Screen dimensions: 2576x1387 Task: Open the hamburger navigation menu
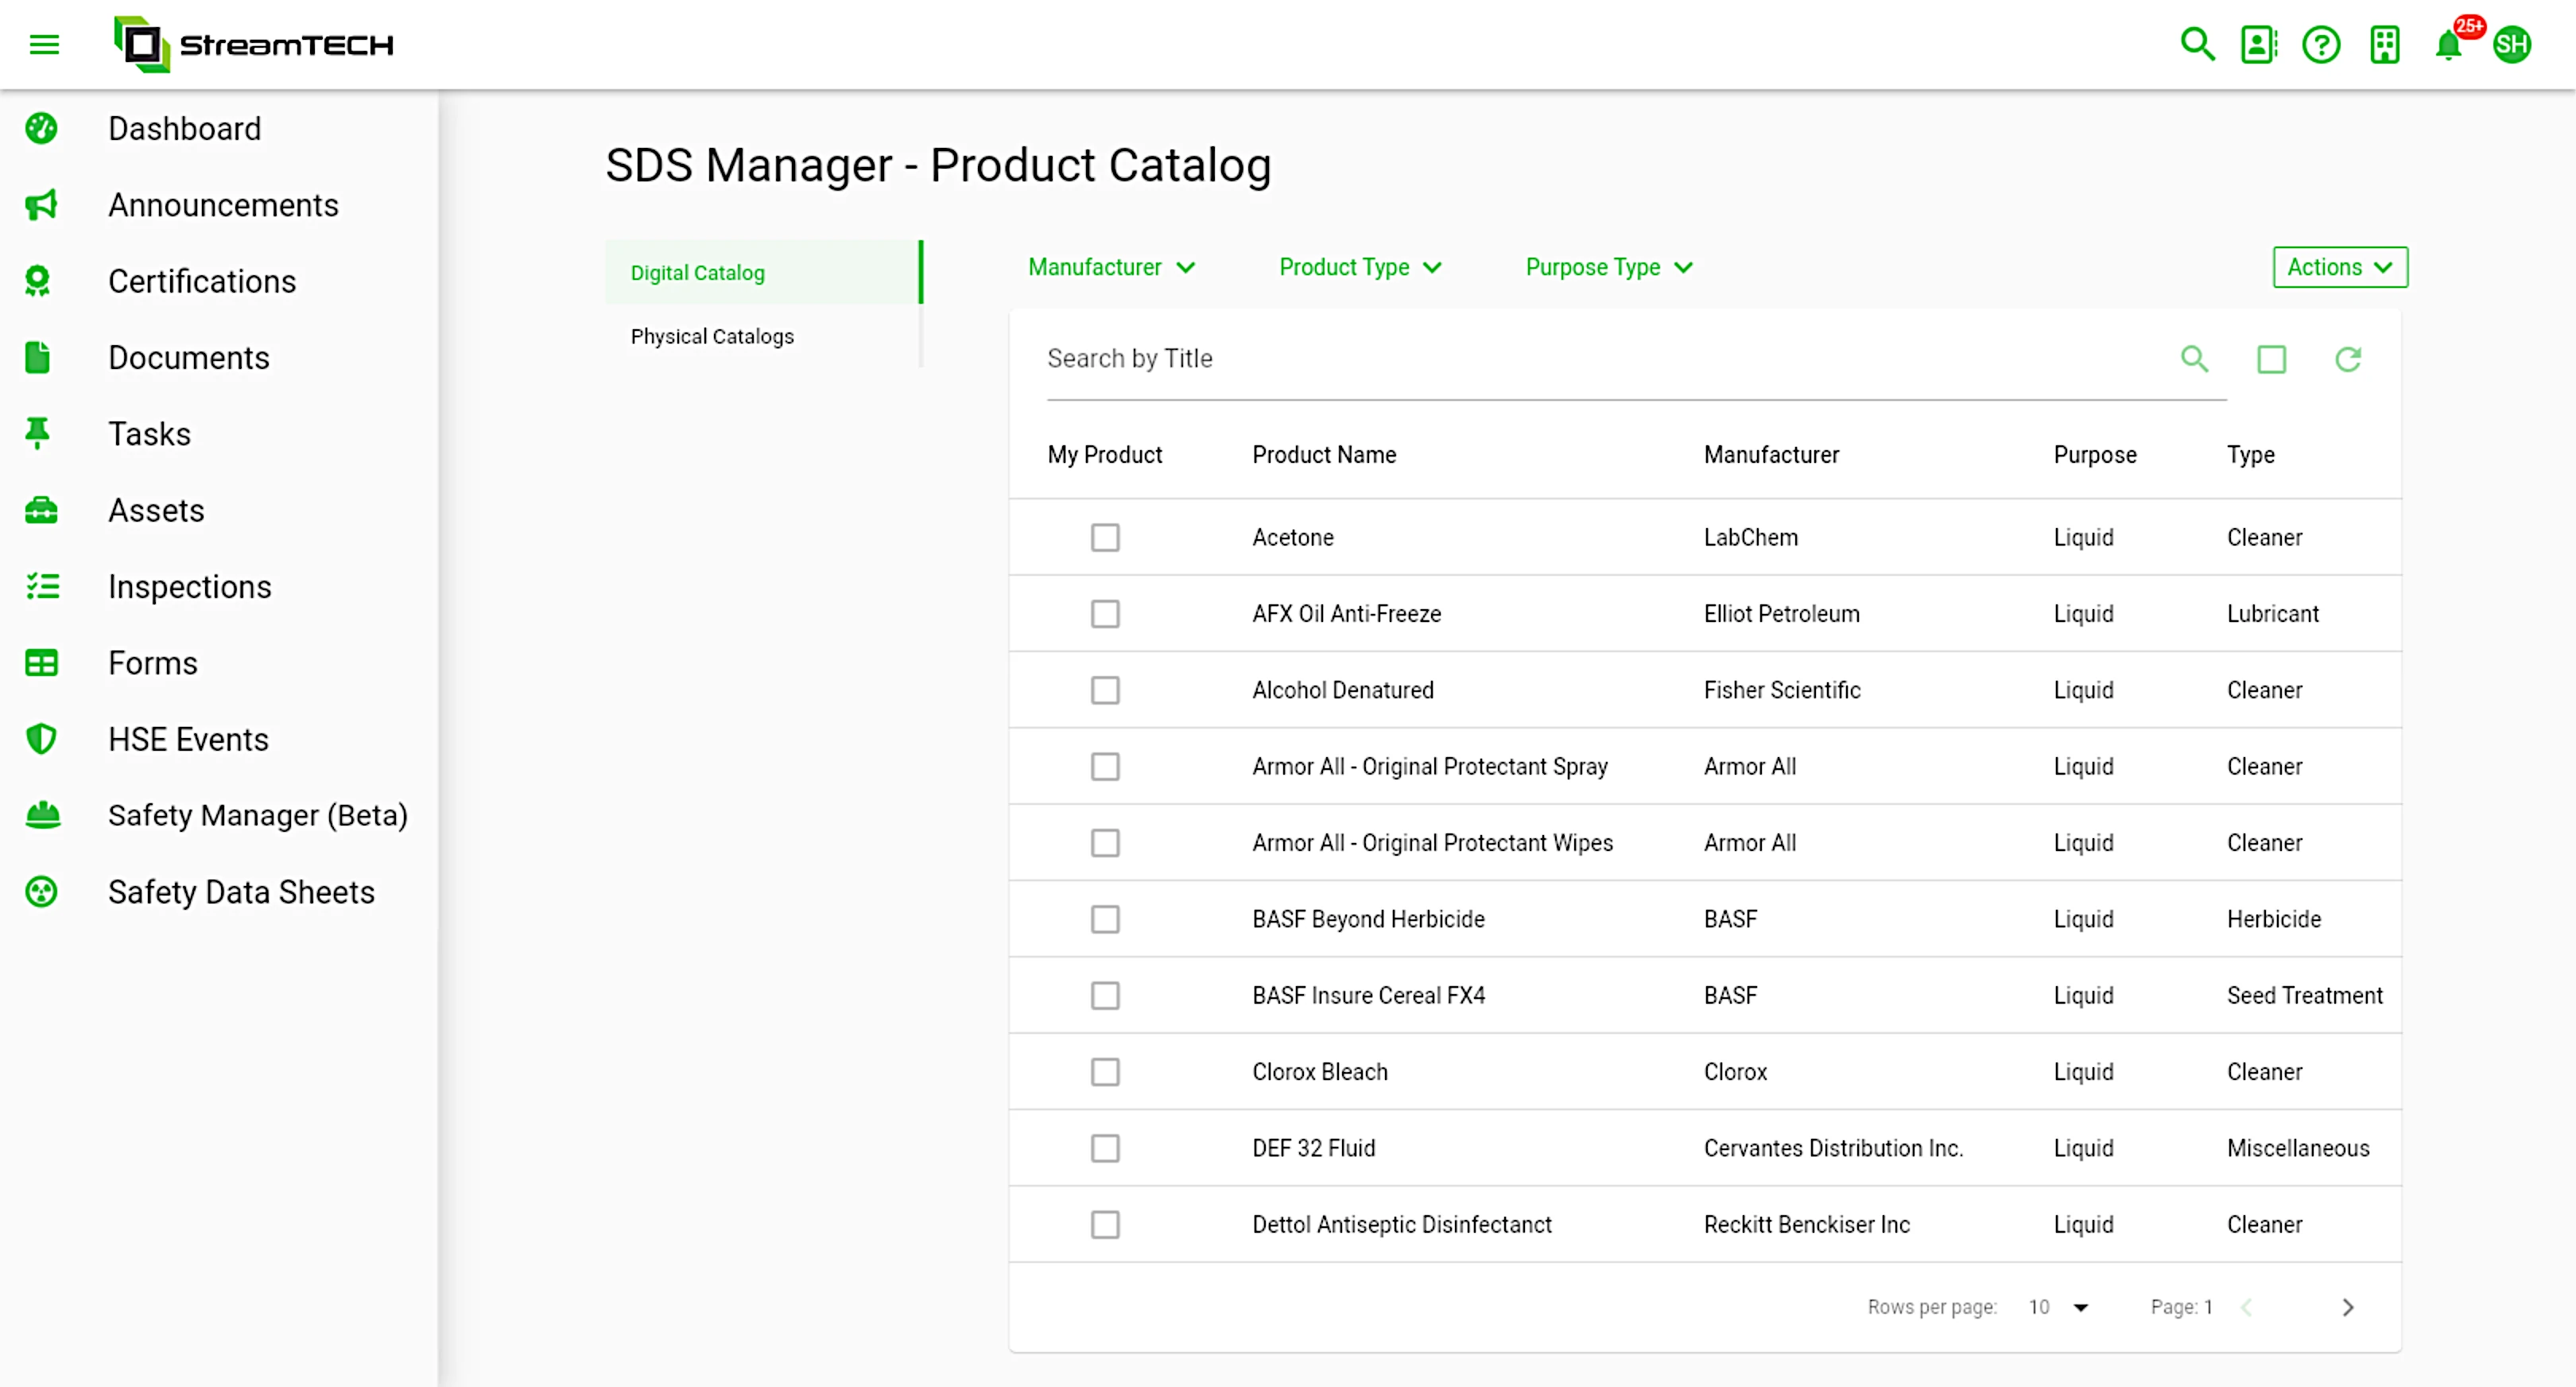44,44
